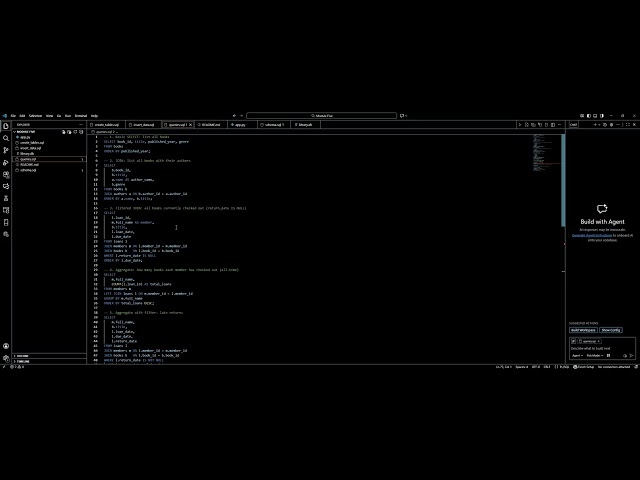The width and height of the screenshot is (640, 480).
Task: Open the Customize Layout control
Action: click(x=582, y=116)
